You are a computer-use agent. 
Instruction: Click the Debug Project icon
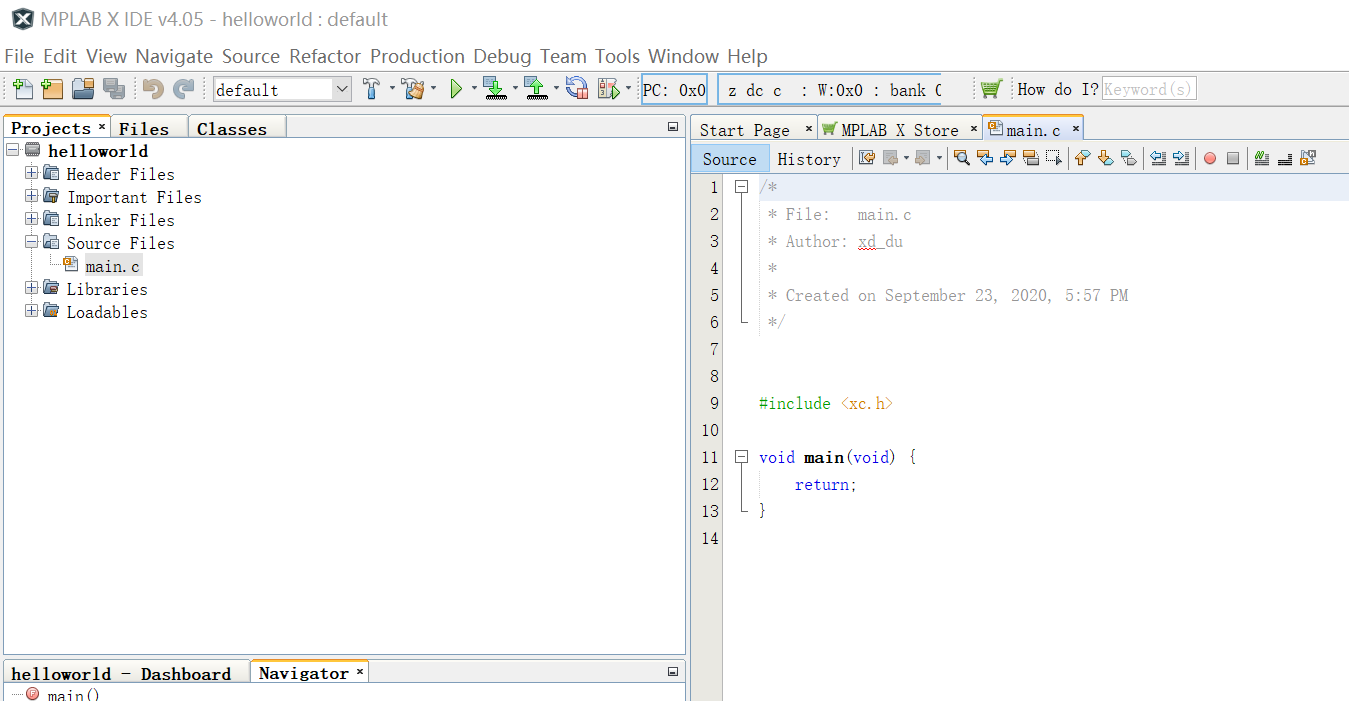(x=608, y=89)
